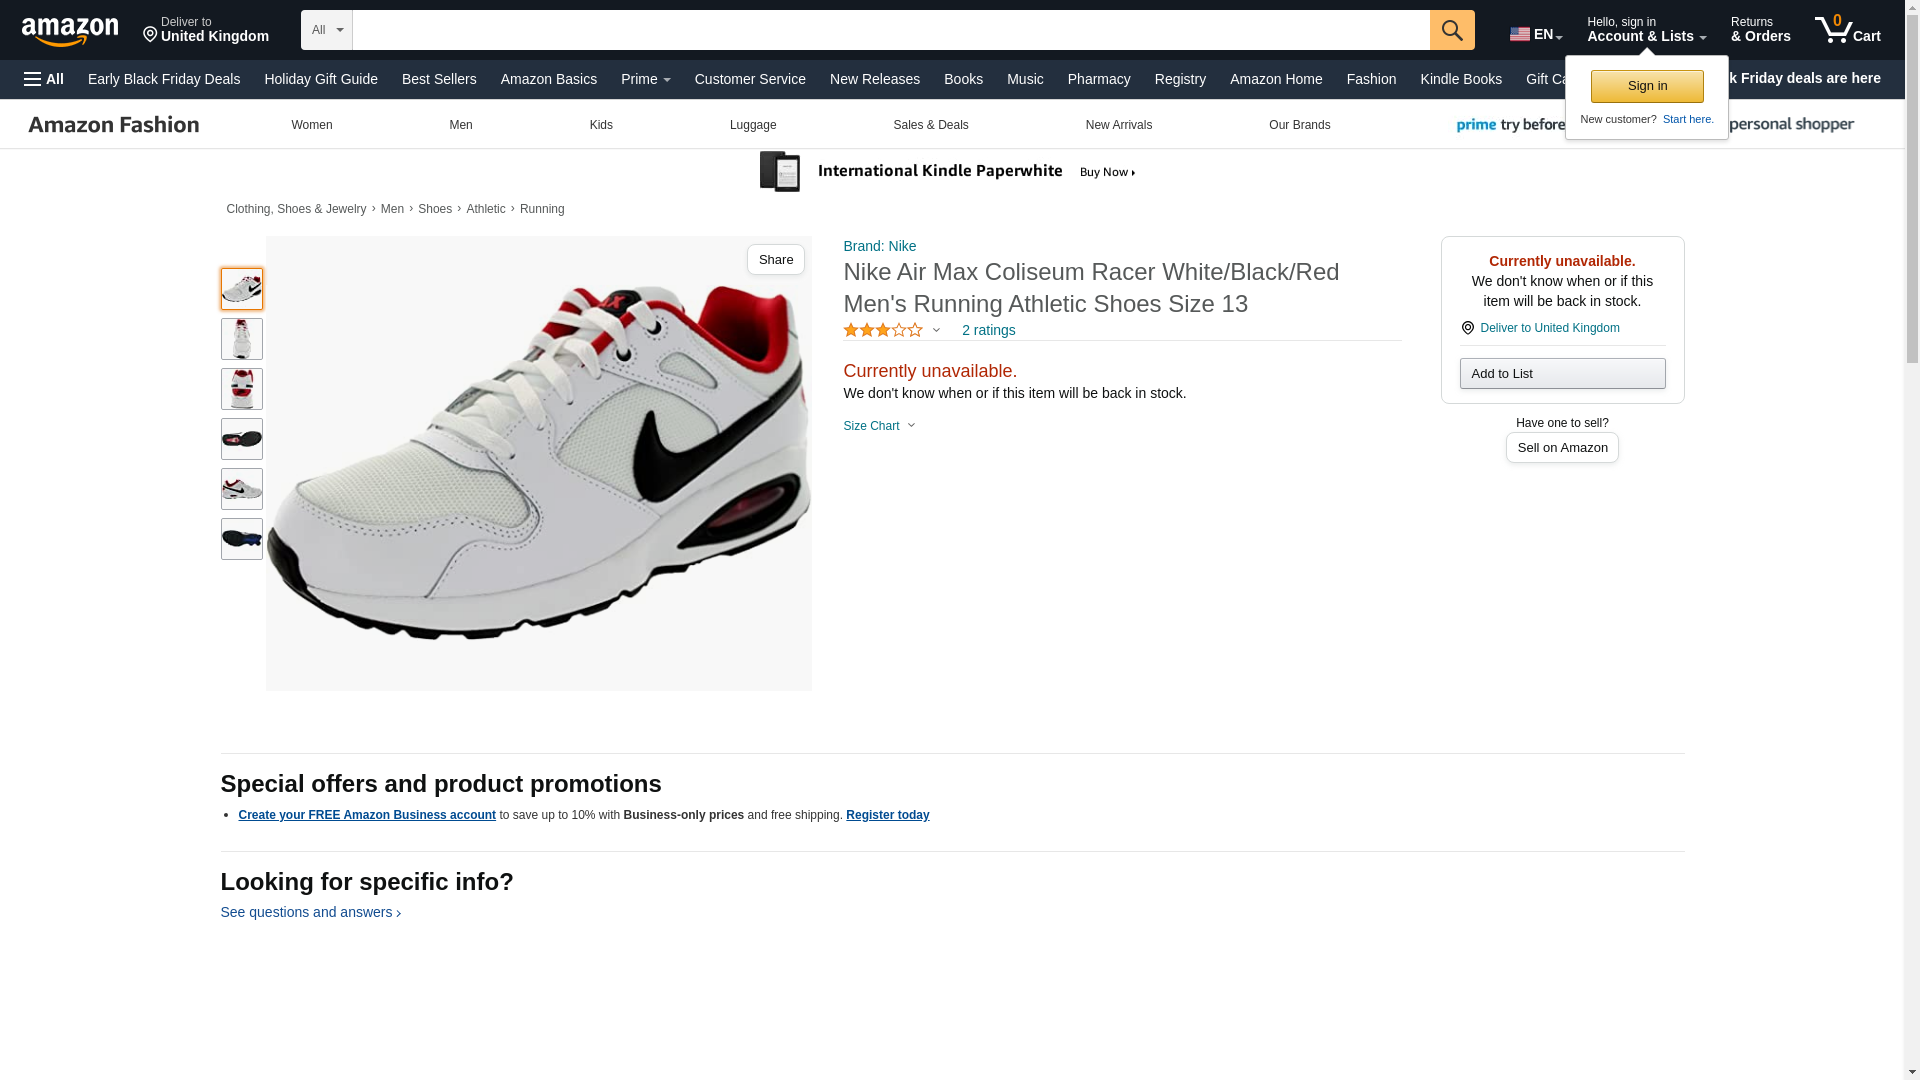
Task: Open the Amazon Fashion logo
Action: click(x=114, y=125)
